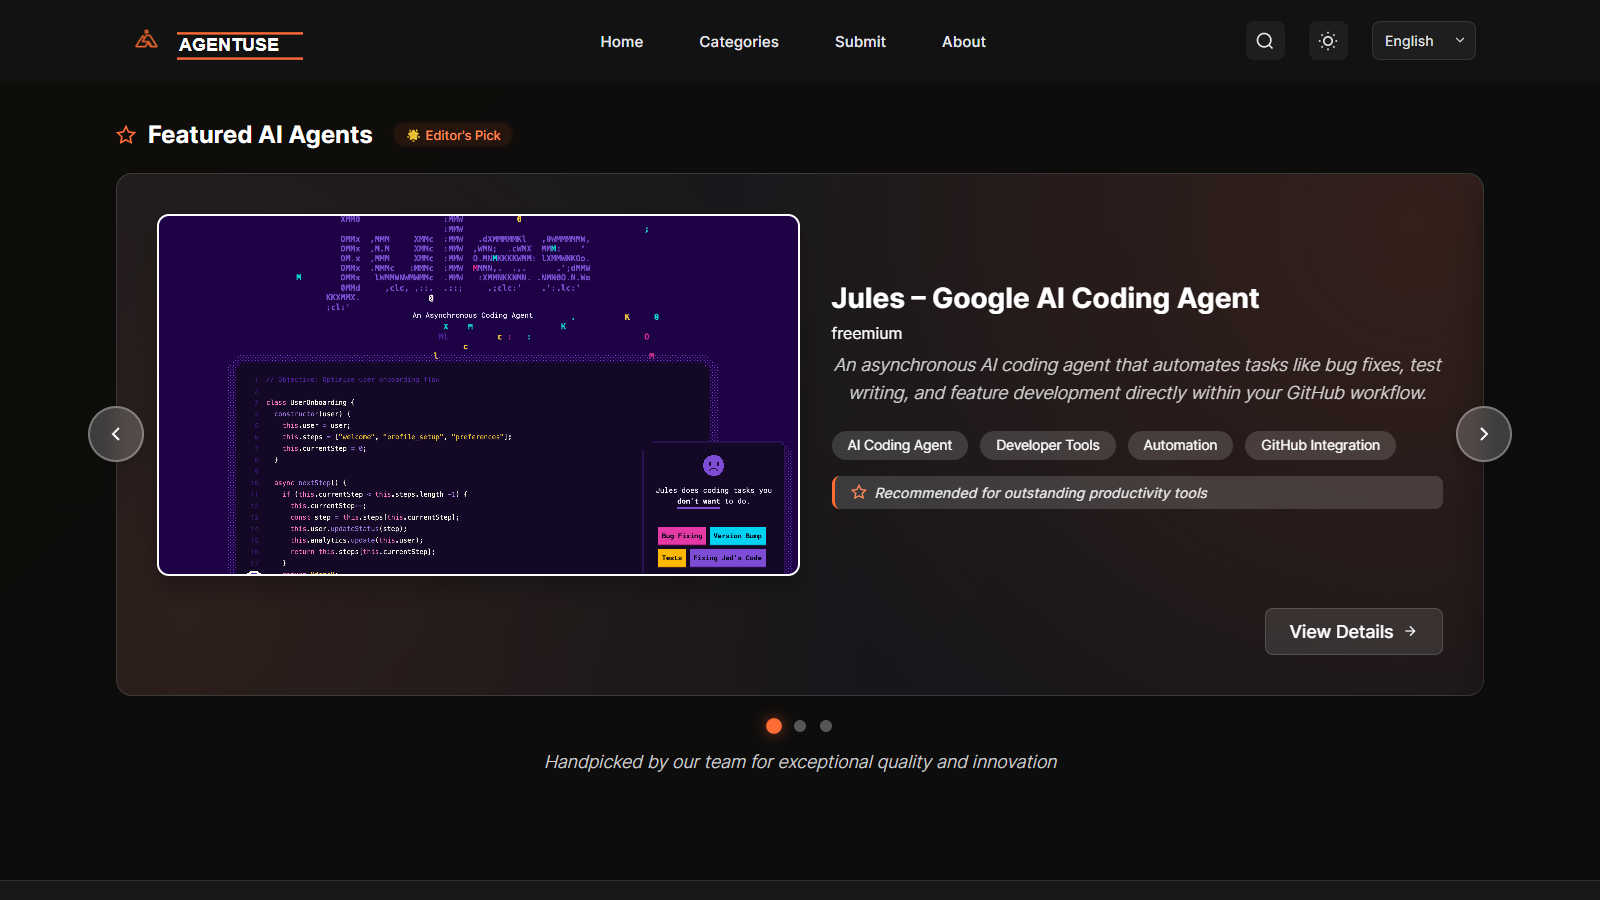Image resolution: width=1600 pixels, height=900 pixels.
Task: Open the Submit page
Action: pos(860,42)
